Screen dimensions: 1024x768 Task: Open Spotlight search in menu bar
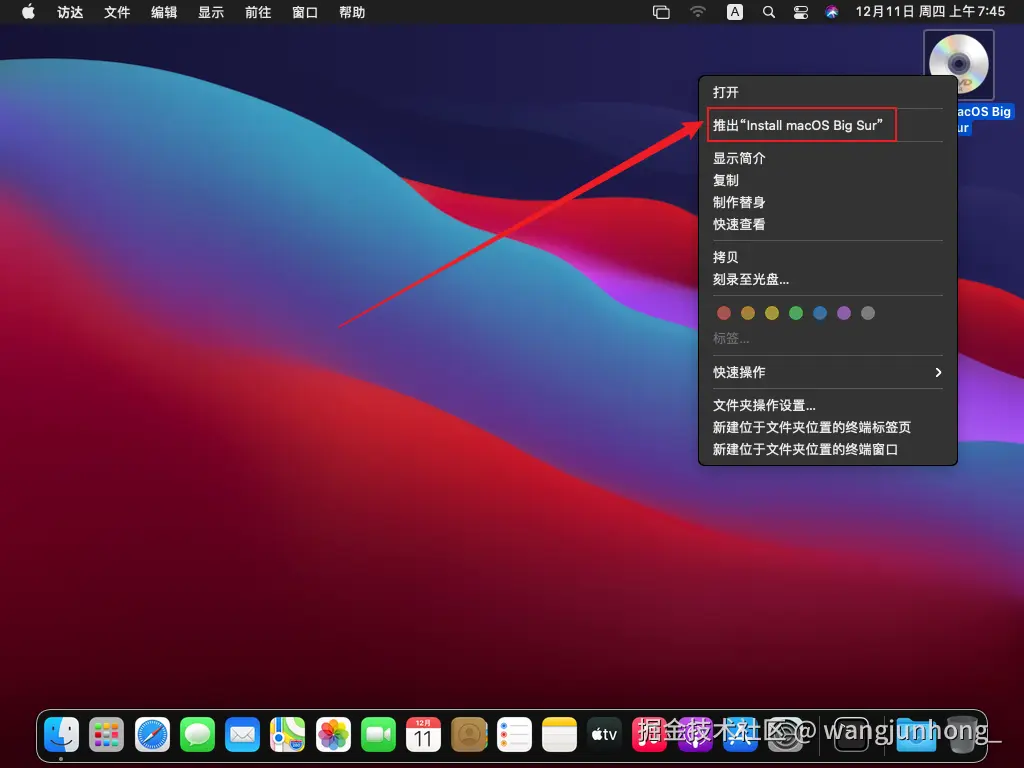[767, 11]
